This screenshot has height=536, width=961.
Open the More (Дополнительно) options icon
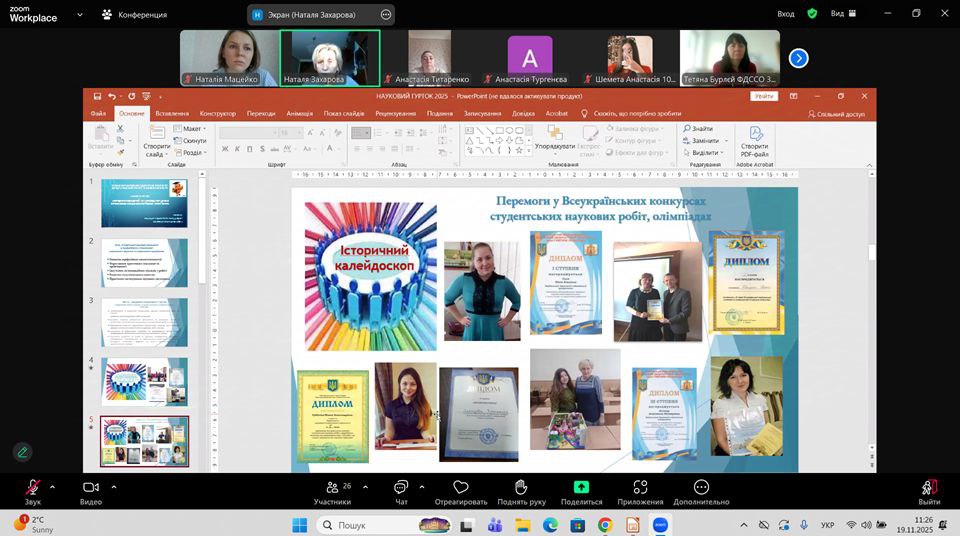coord(701,487)
